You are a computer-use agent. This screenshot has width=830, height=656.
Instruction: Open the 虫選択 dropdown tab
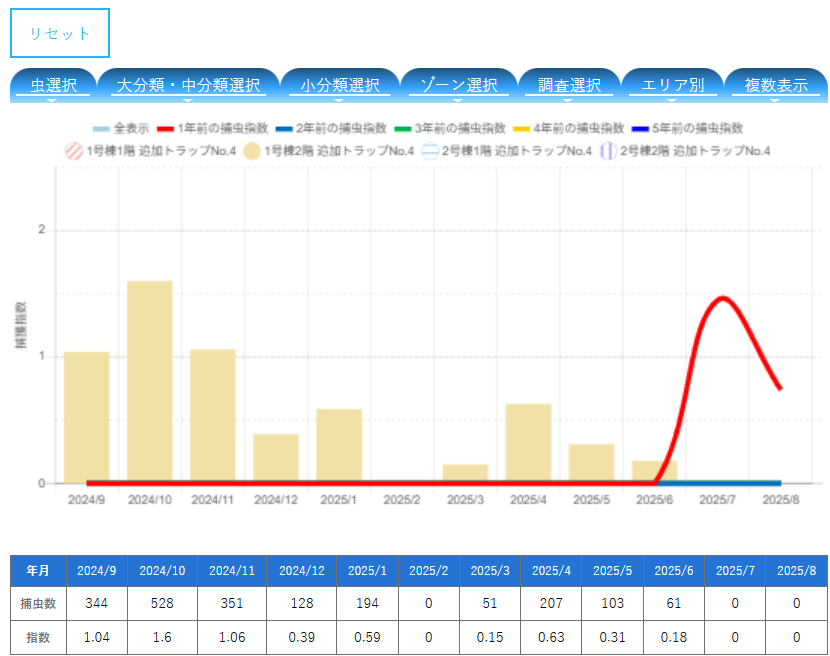point(53,86)
